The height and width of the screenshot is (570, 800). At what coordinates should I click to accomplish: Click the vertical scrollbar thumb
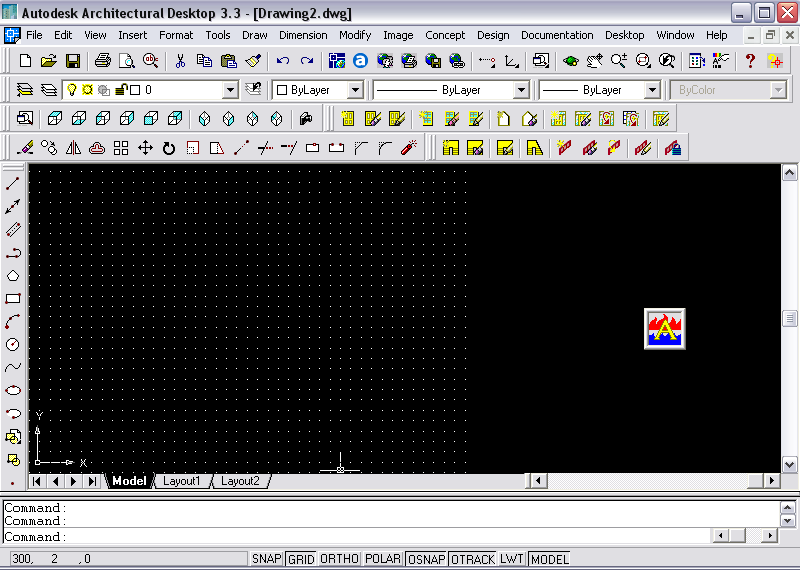click(x=789, y=318)
